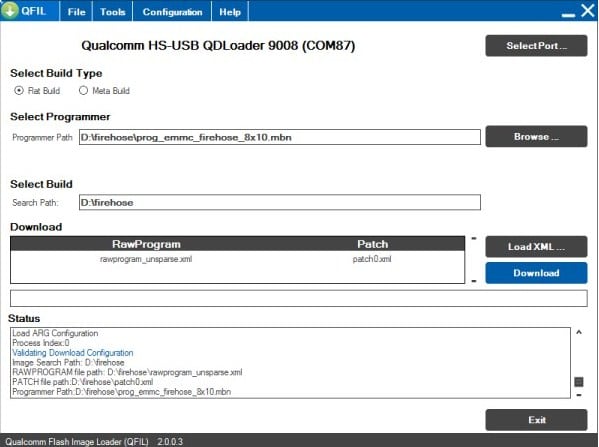Select patch0.xml in the Patch column
The image size is (599, 447).
pyautogui.click(x=372, y=259)
